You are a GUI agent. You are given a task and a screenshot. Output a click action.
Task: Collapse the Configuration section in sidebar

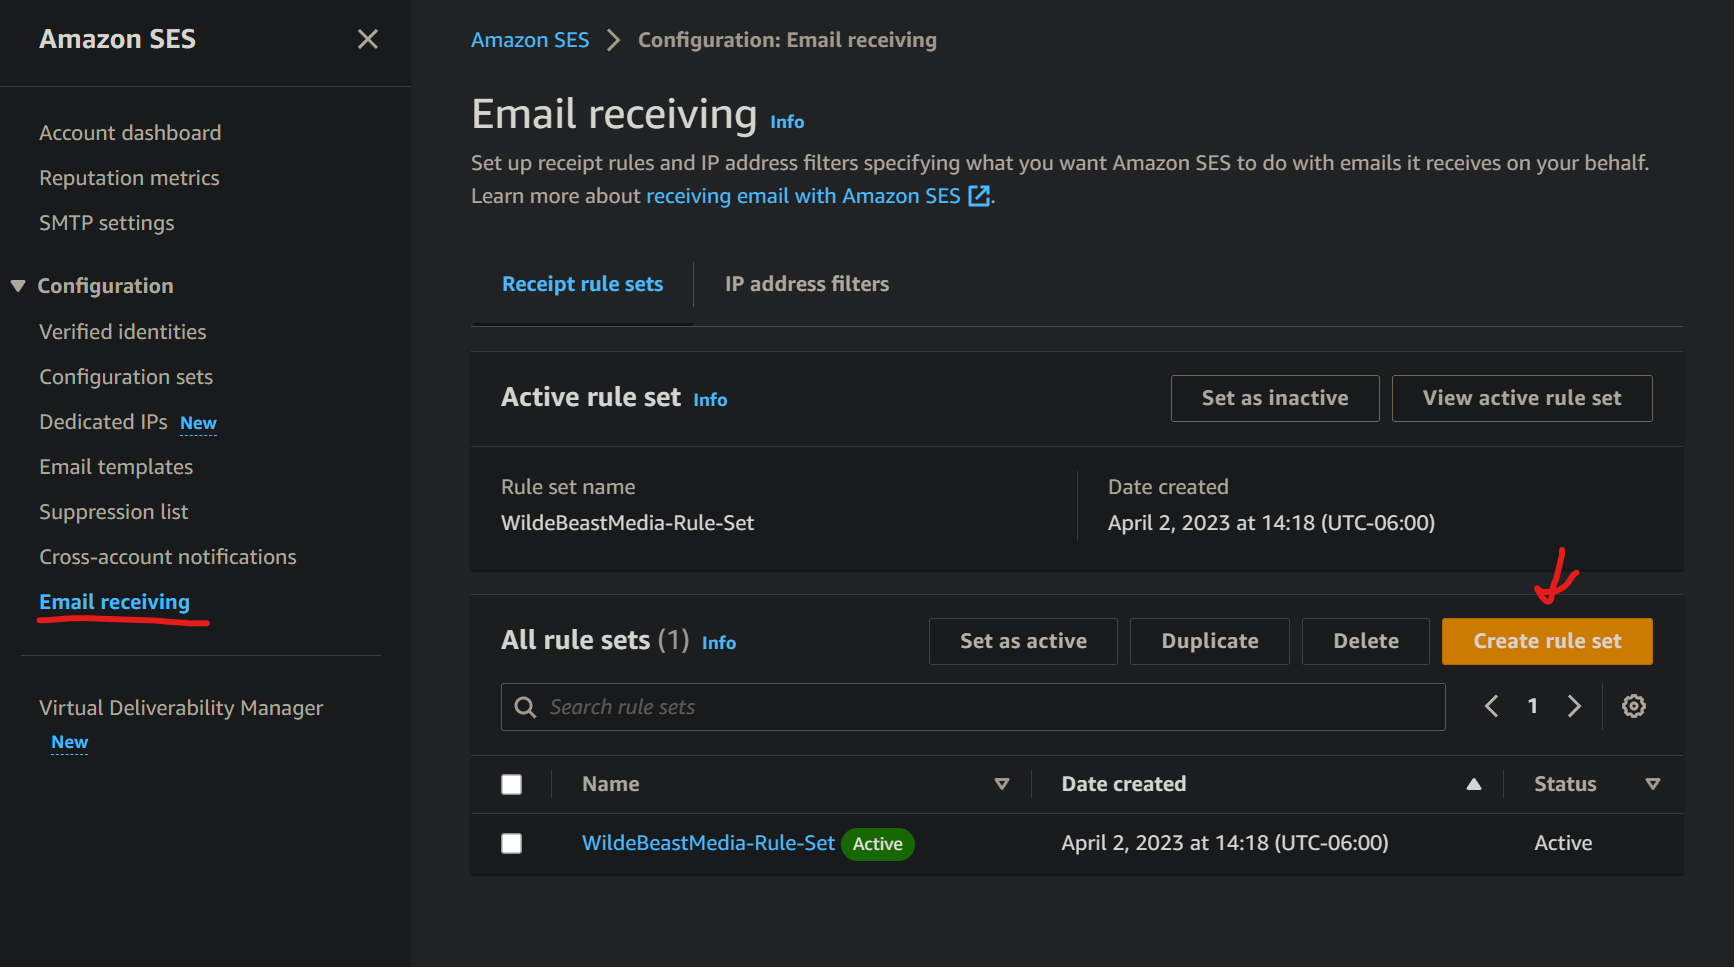(18, 286)
